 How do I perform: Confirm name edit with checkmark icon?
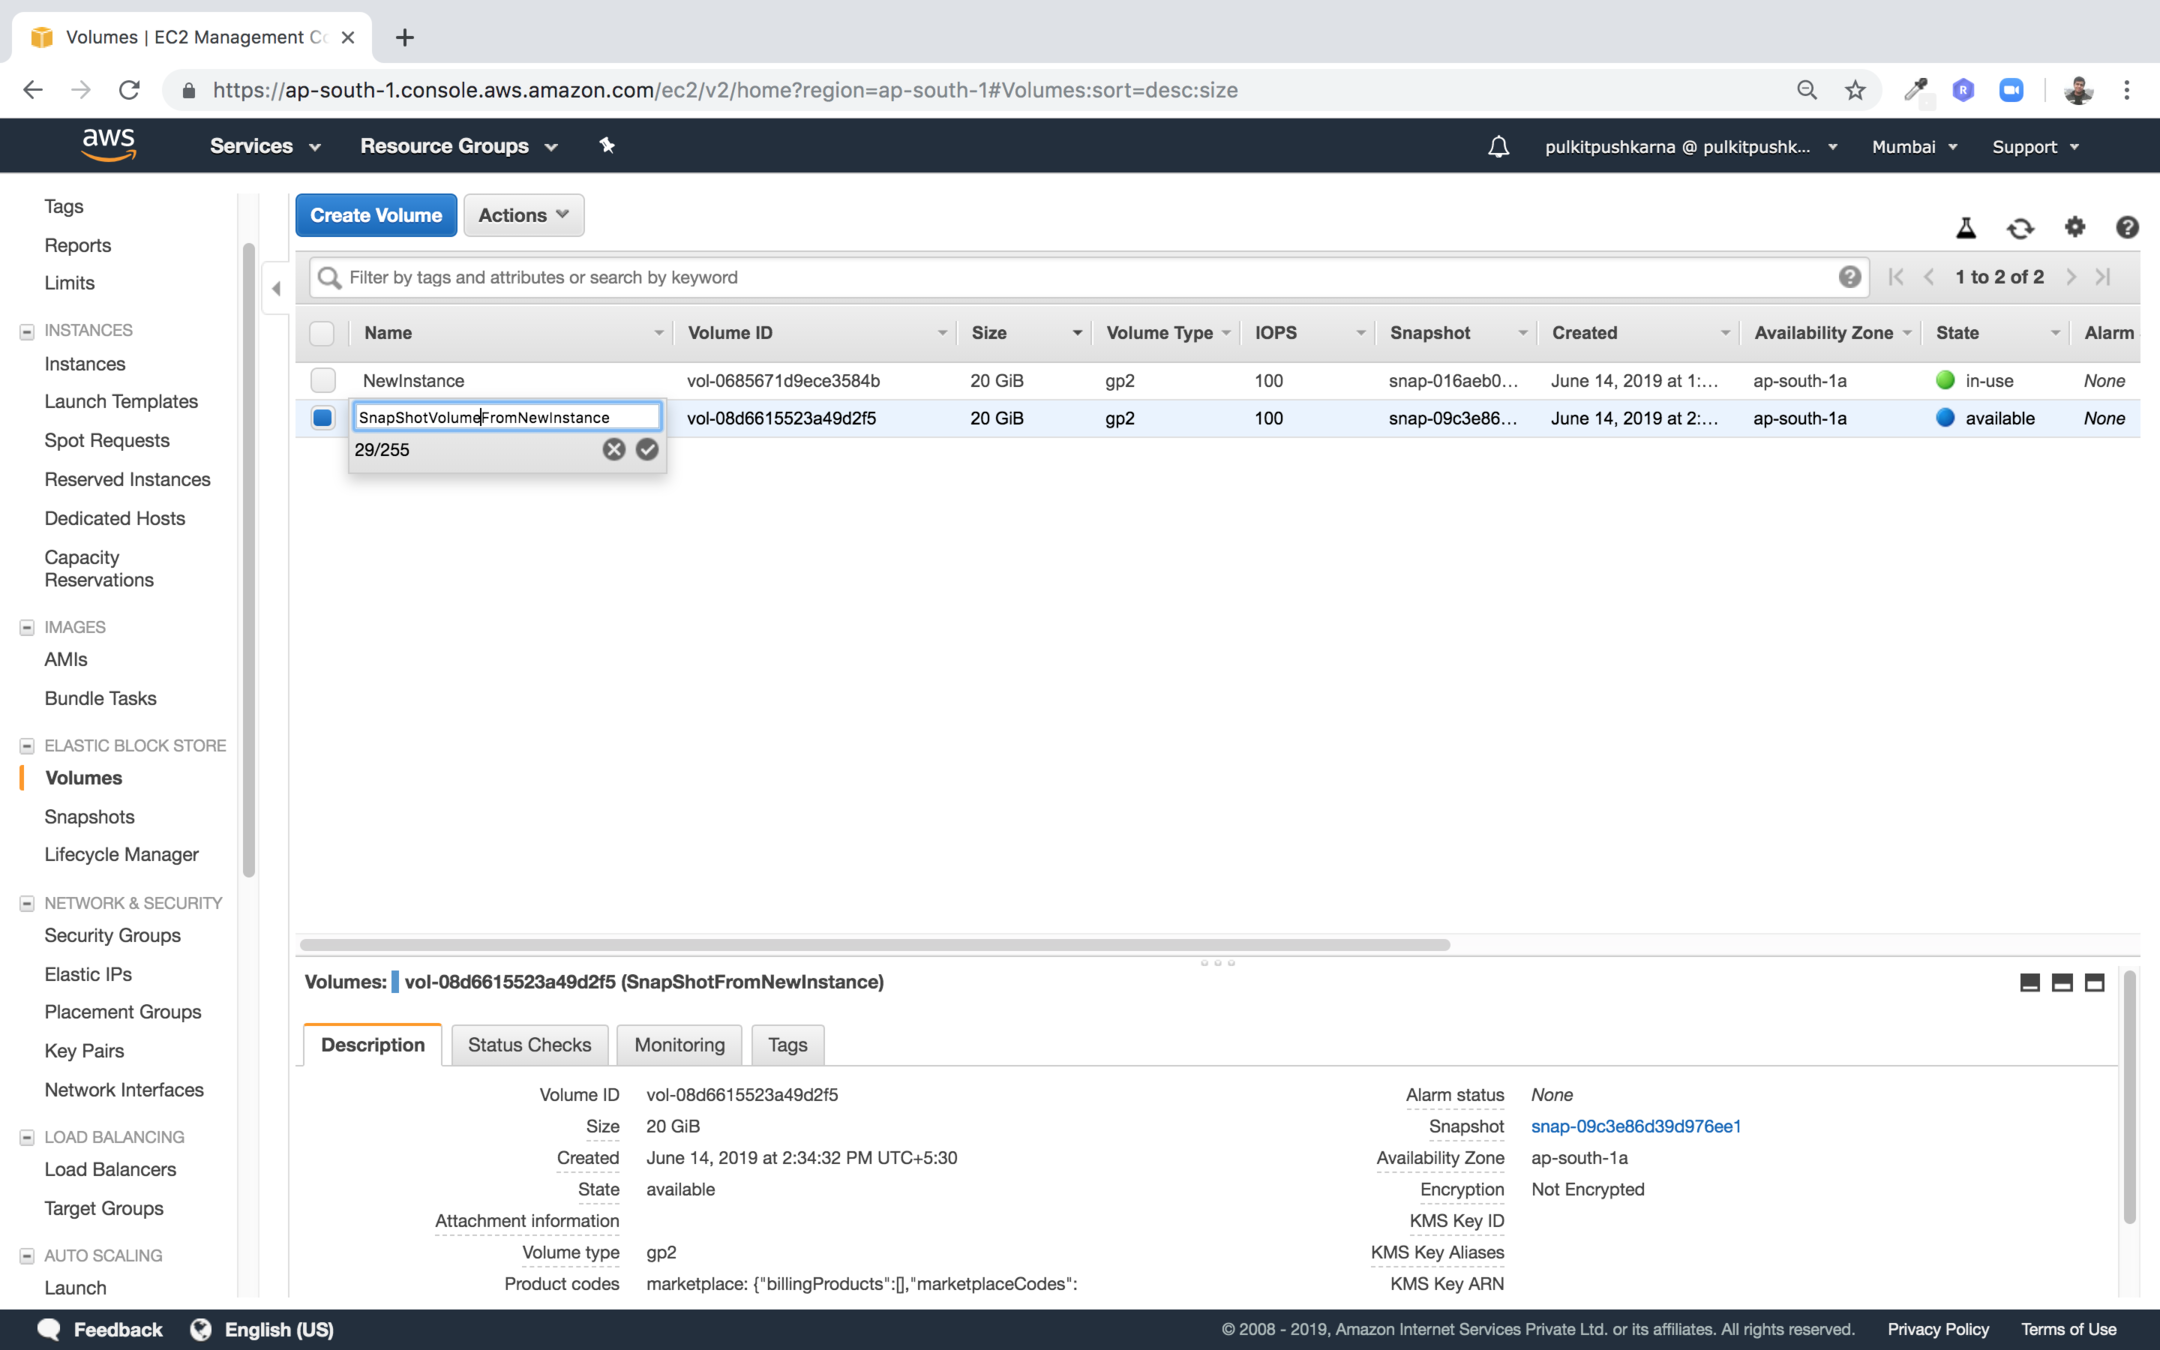[647, 449]
